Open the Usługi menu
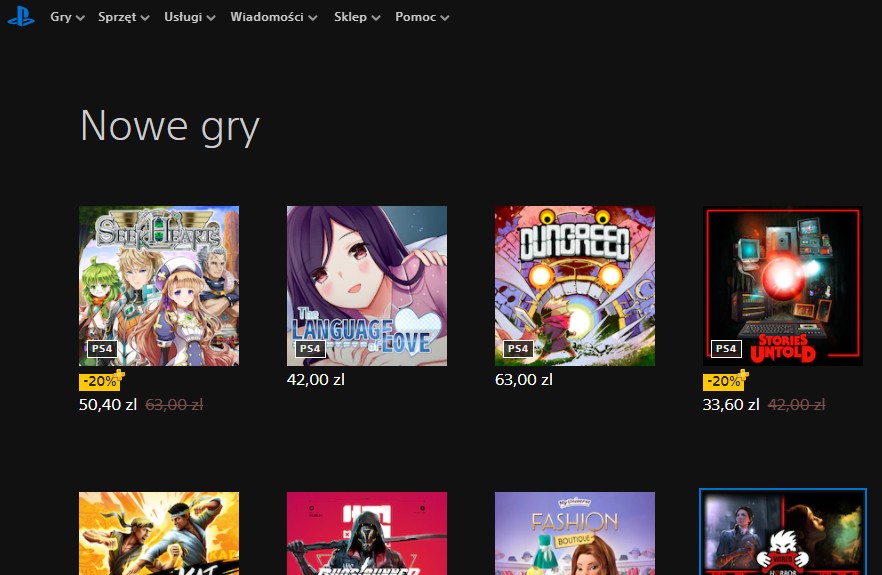This screenshot has width=882, height=575. [190, 17]
